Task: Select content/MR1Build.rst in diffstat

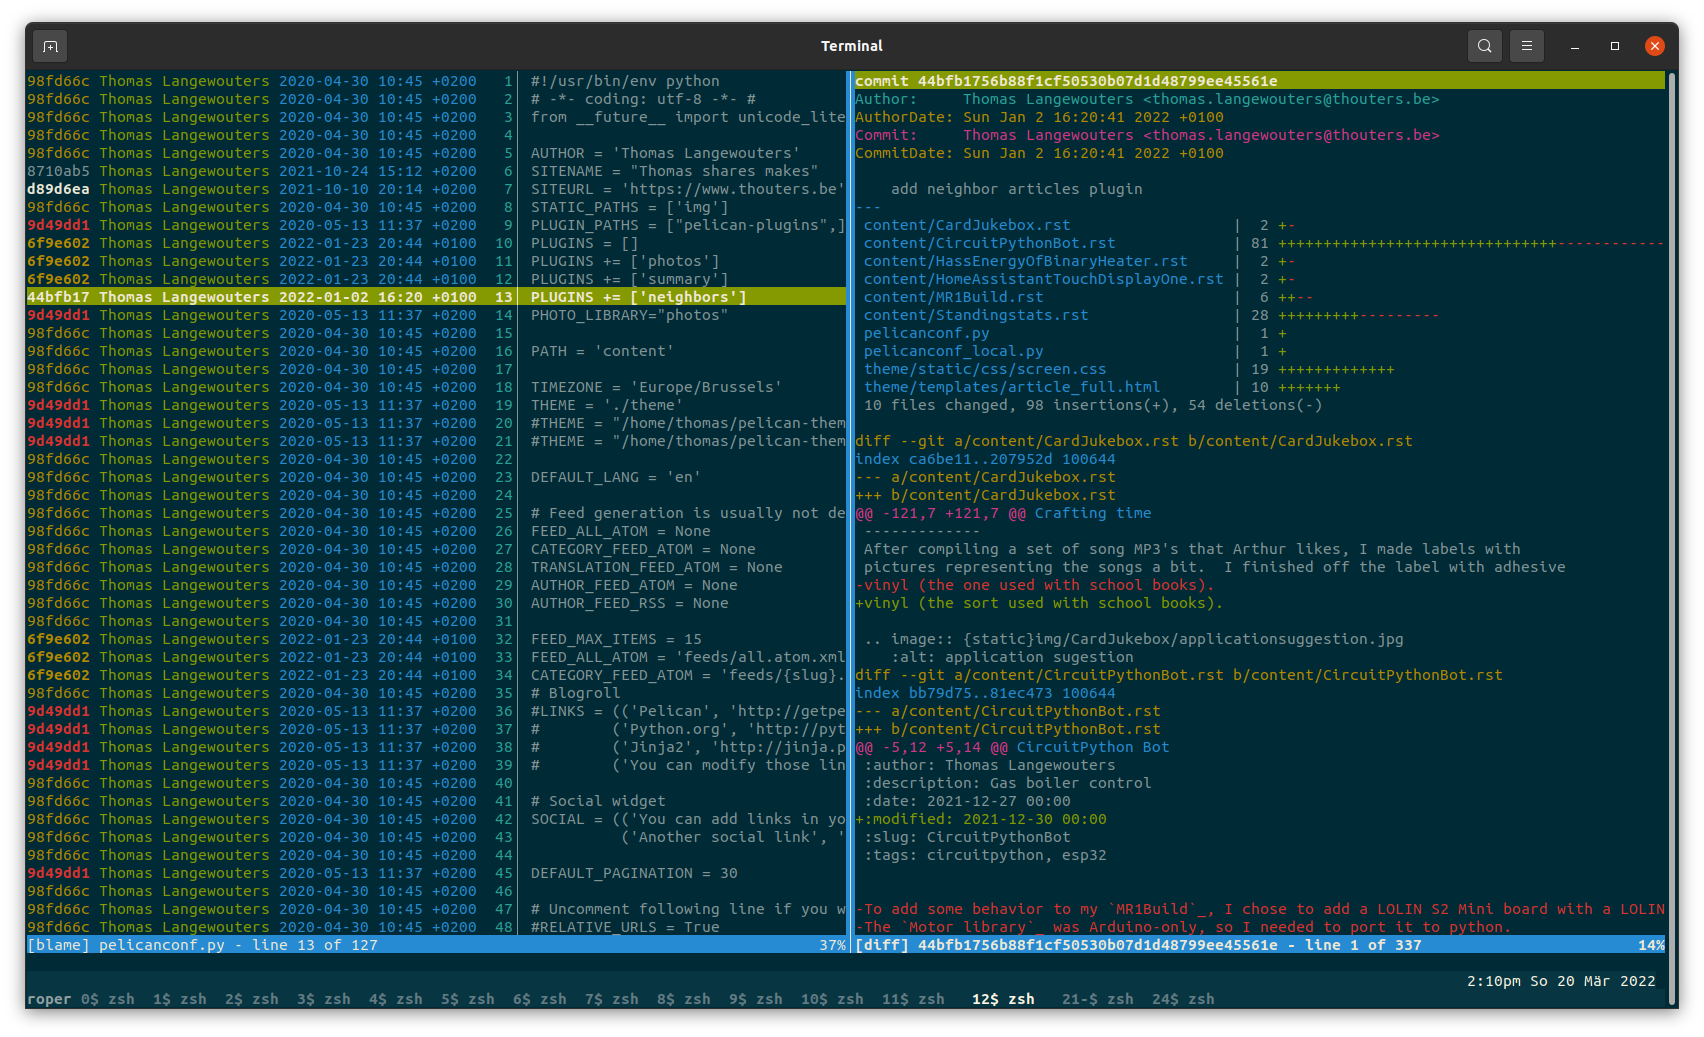Action: click(954, 297)
